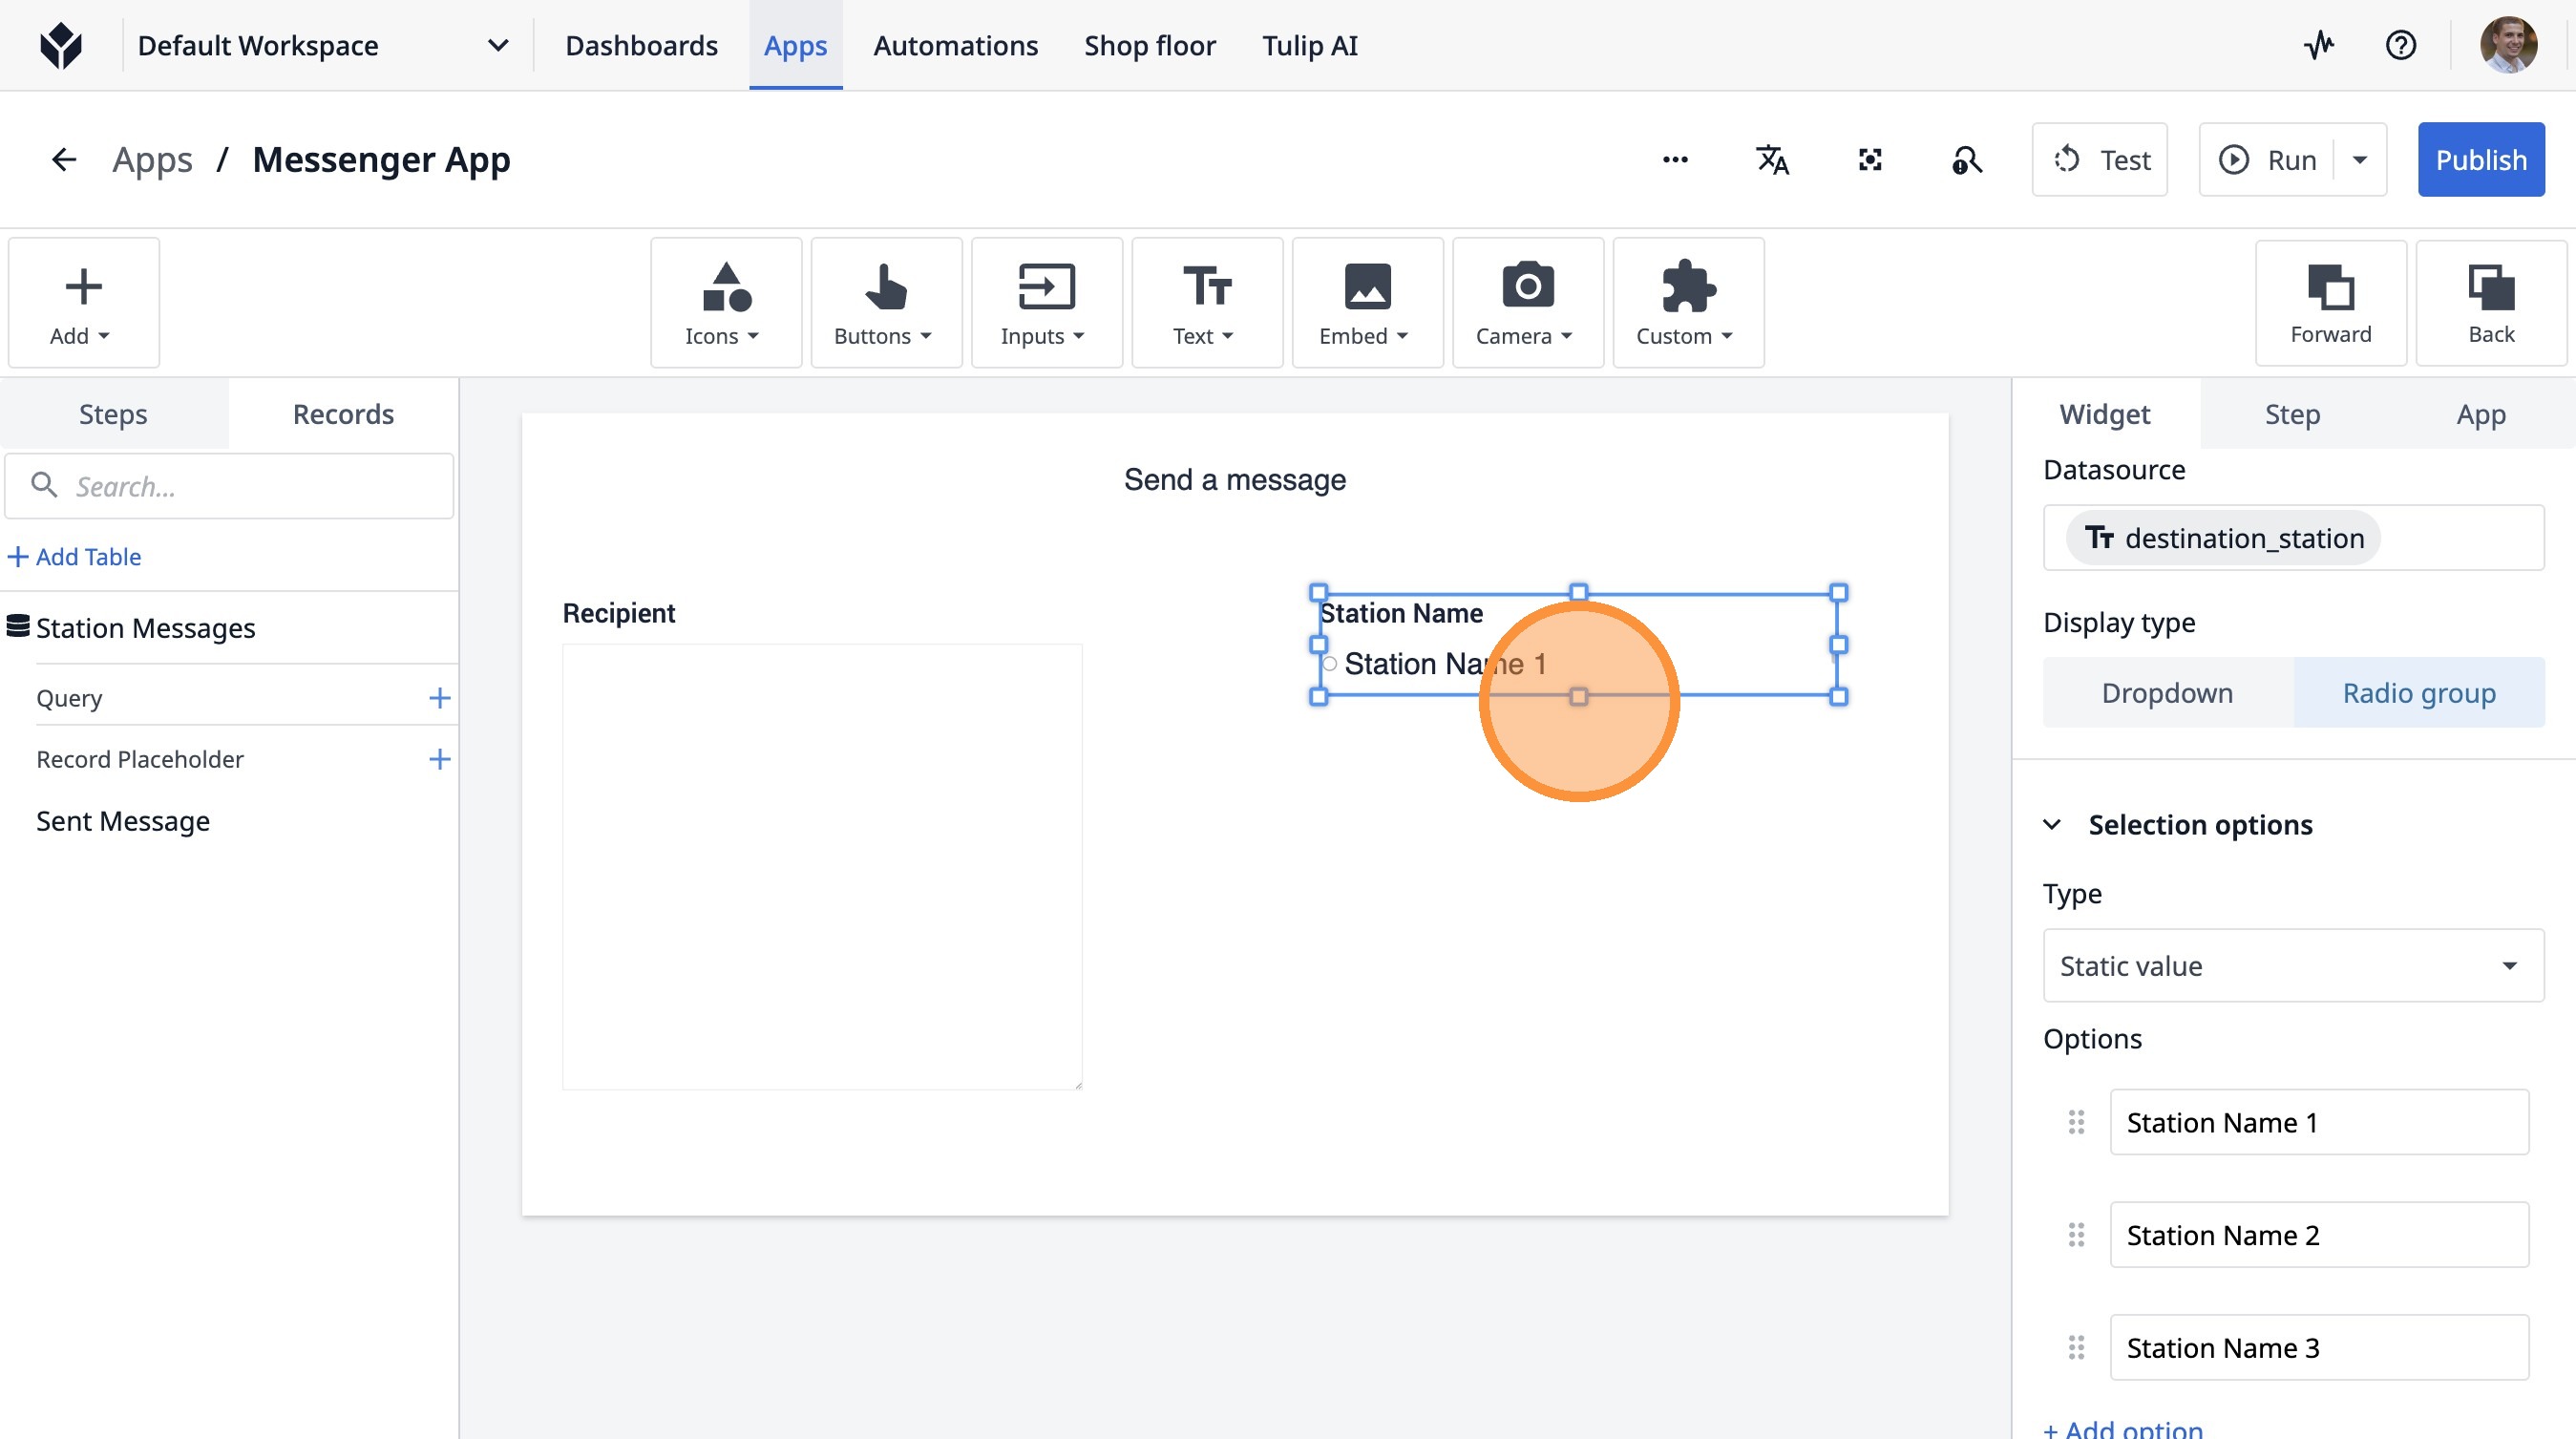Screen dimensions: 2576x1439
Task: Bring widget Forward
Action: click(x=2330, y=302)
